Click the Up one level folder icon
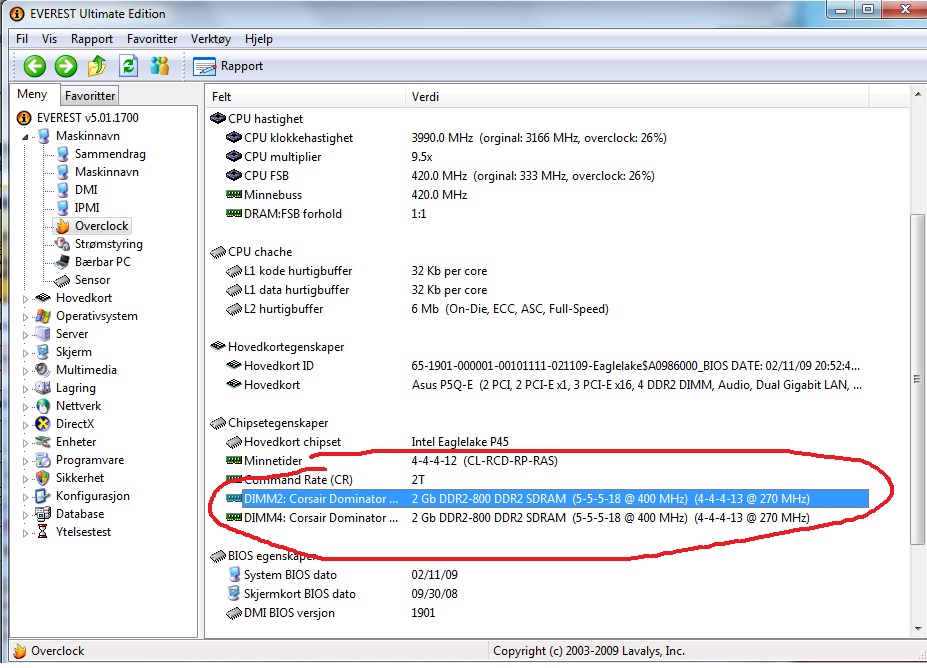Image resolution: width=927 pixels, height=668 pixels. (97, 66)
